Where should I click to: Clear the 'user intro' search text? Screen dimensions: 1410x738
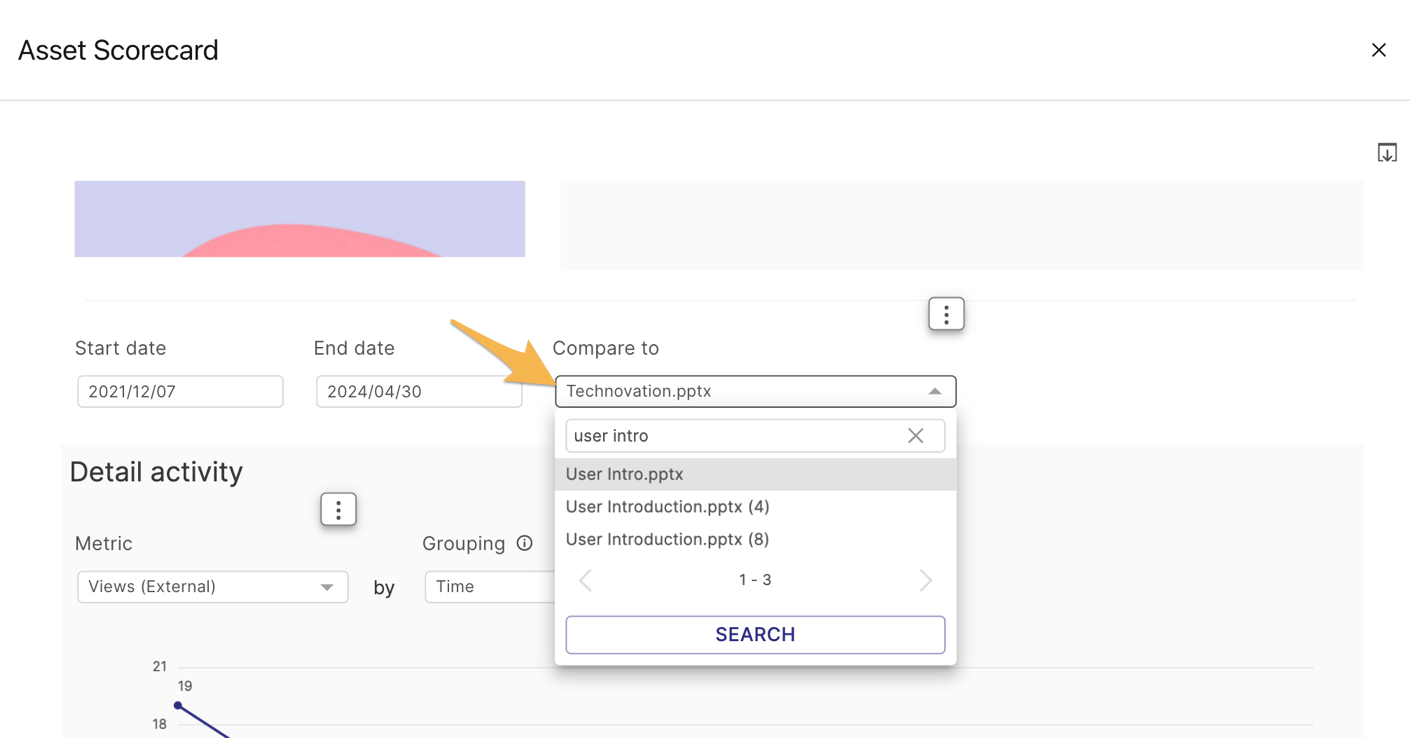pos(915,436)
